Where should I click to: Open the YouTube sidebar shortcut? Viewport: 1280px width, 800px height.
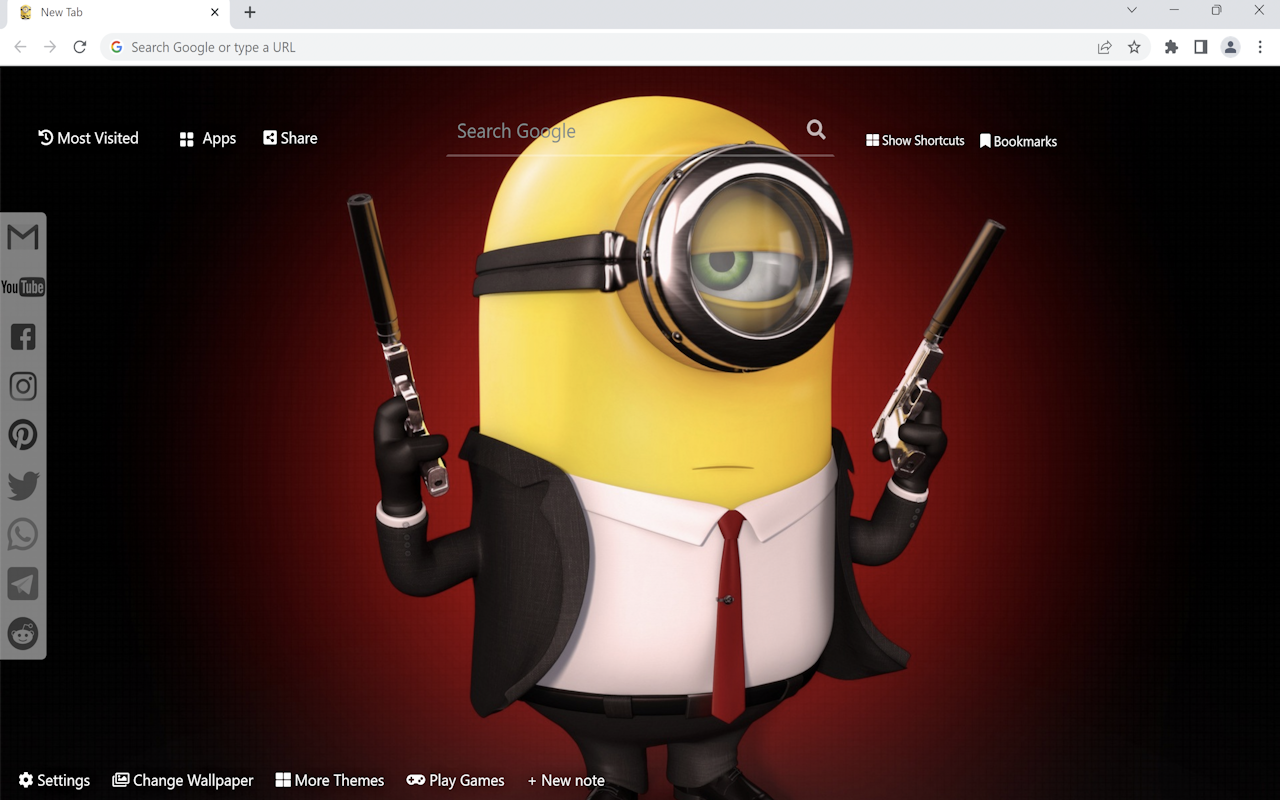(23, 287)
